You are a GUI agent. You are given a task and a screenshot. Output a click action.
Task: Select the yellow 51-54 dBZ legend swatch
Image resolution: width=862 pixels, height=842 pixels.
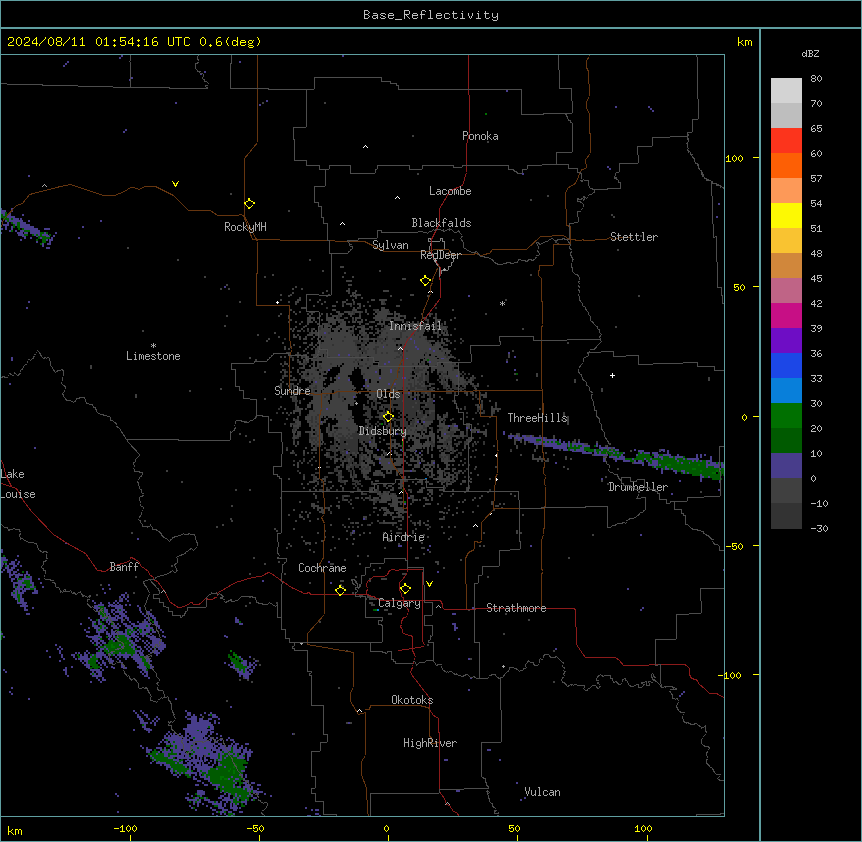click(x=786, y=215)
